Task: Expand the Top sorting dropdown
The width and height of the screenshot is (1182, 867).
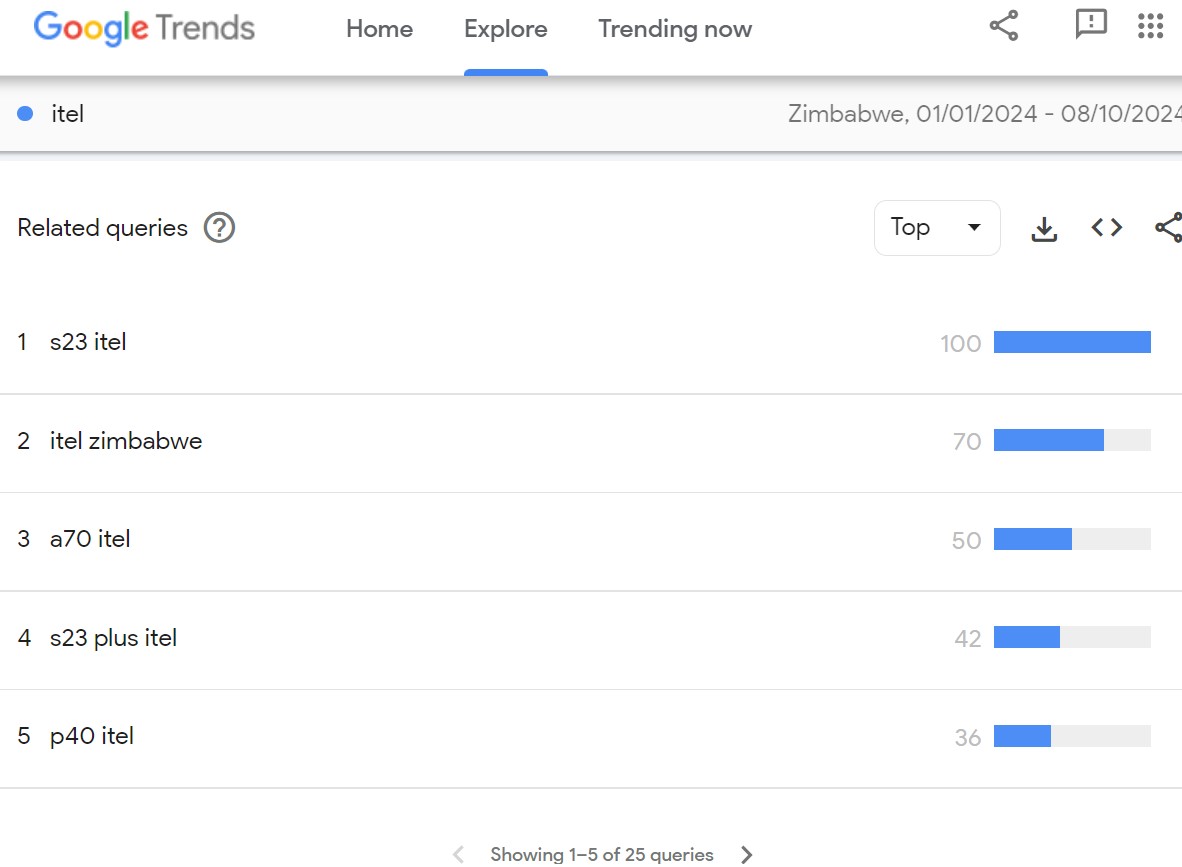Action: point(937,228)
